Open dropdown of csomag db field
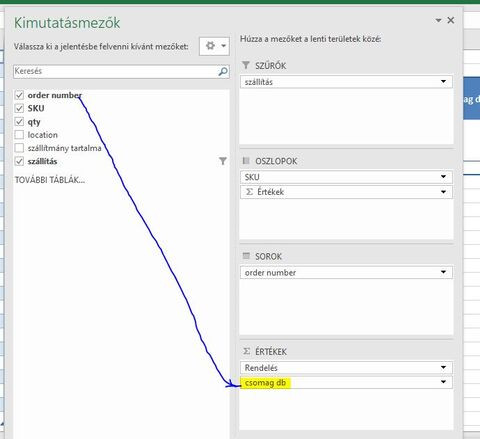Screen dimensions: 480x439 [443, 382]
